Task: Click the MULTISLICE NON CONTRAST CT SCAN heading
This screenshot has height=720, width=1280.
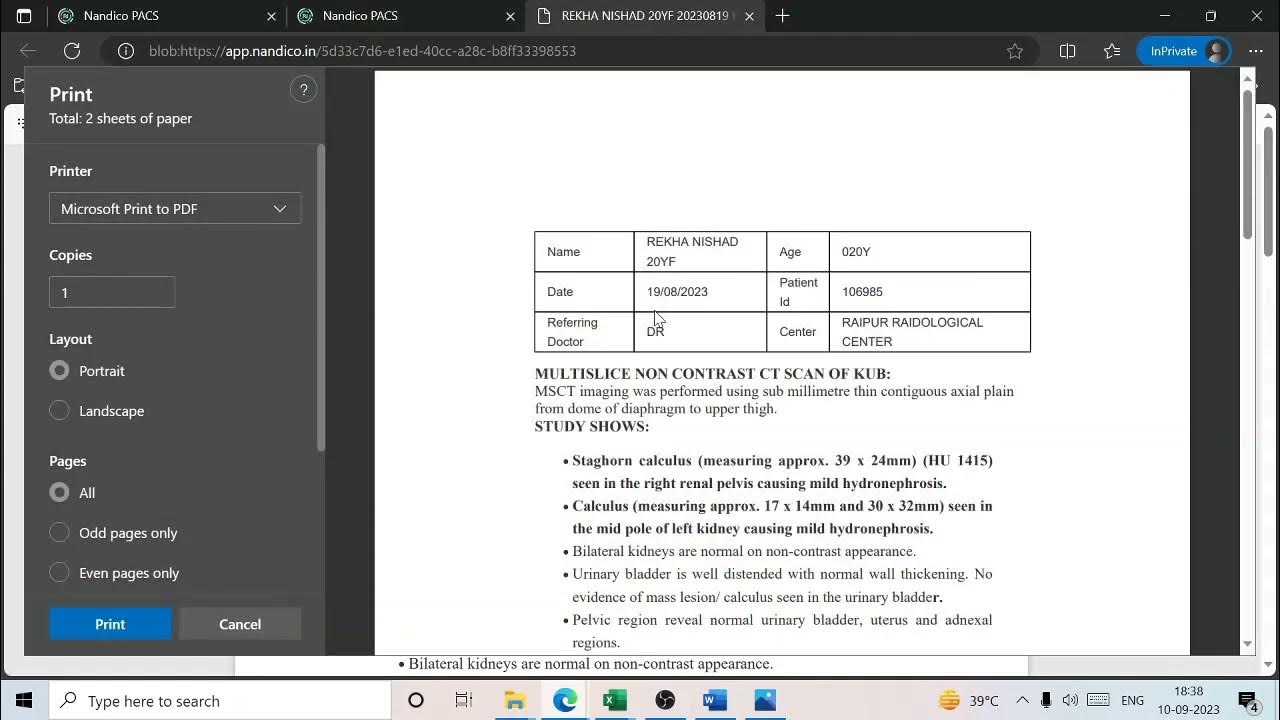Action: coord(712,374)
